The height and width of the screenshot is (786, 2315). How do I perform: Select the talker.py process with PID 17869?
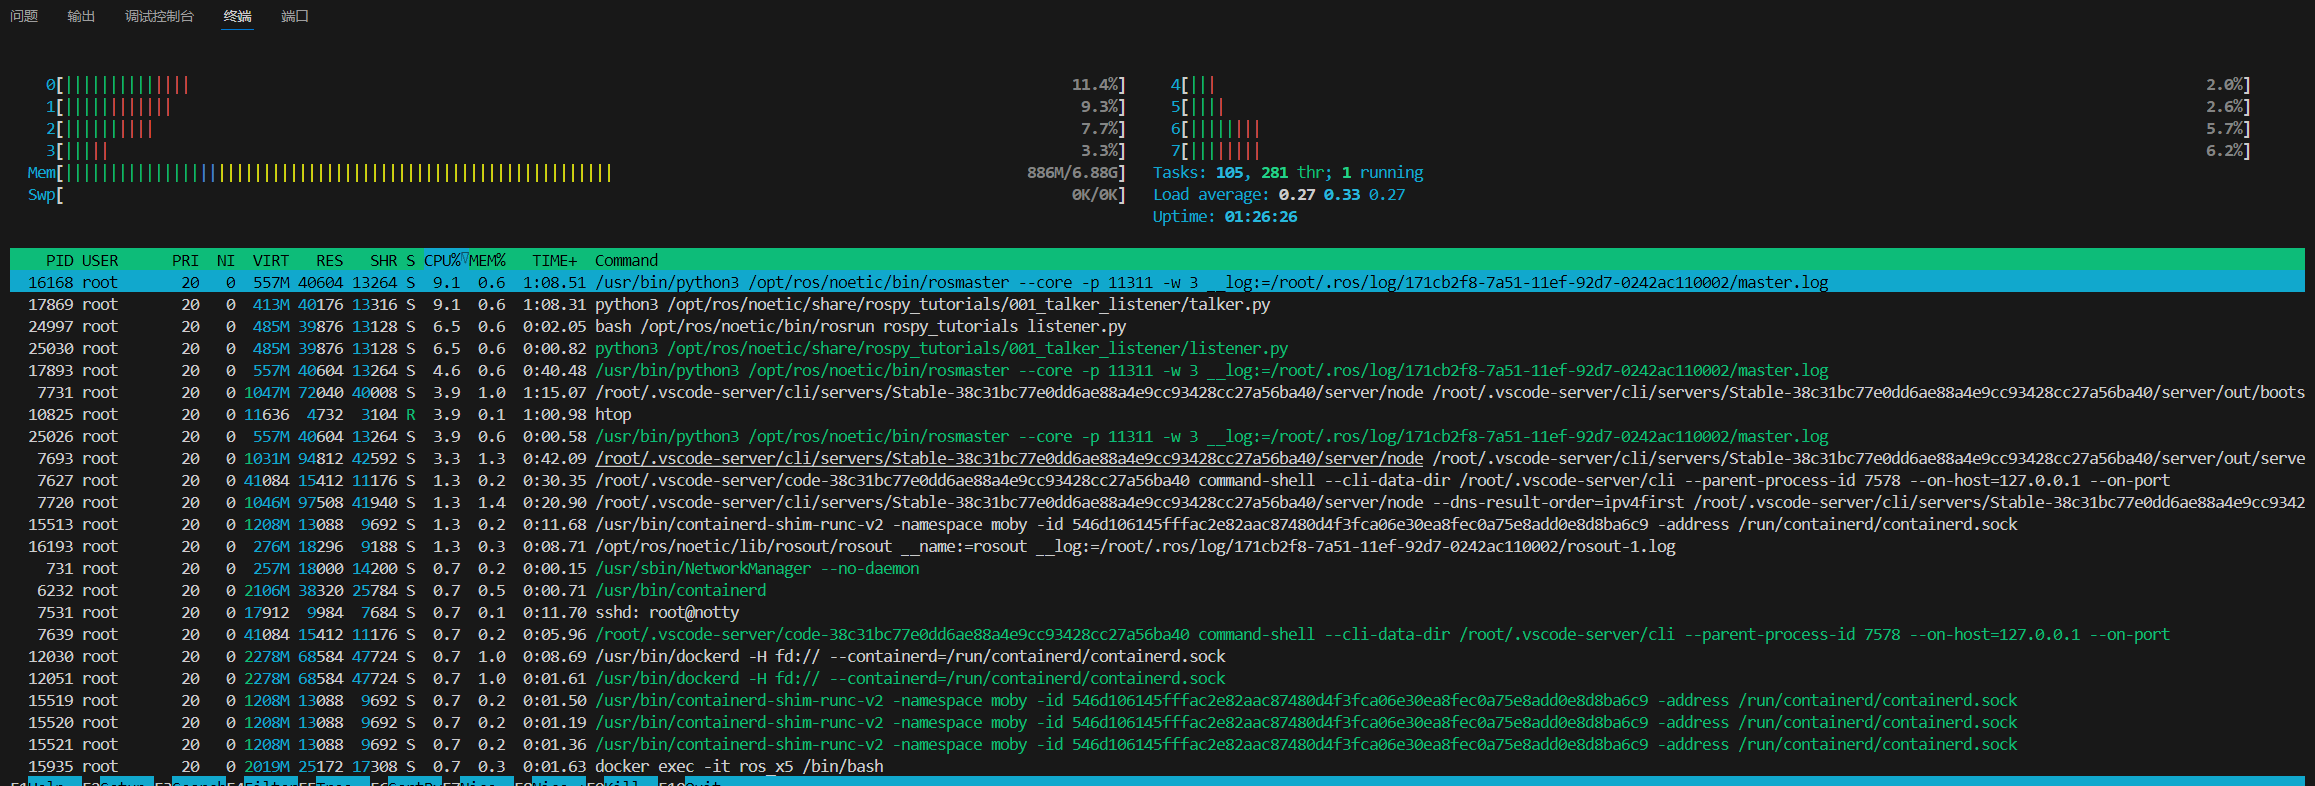coord(931,304)
